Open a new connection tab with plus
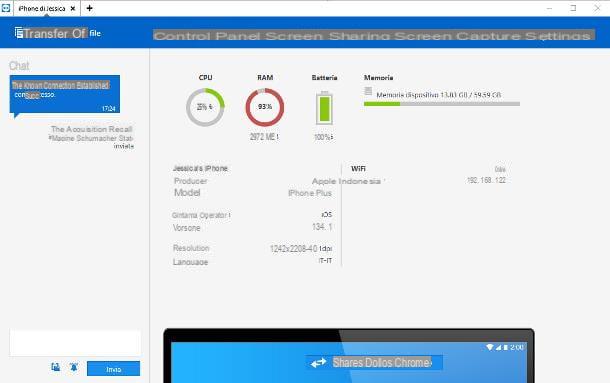Viewport: 610px width, 383px height. coord(89,8)
